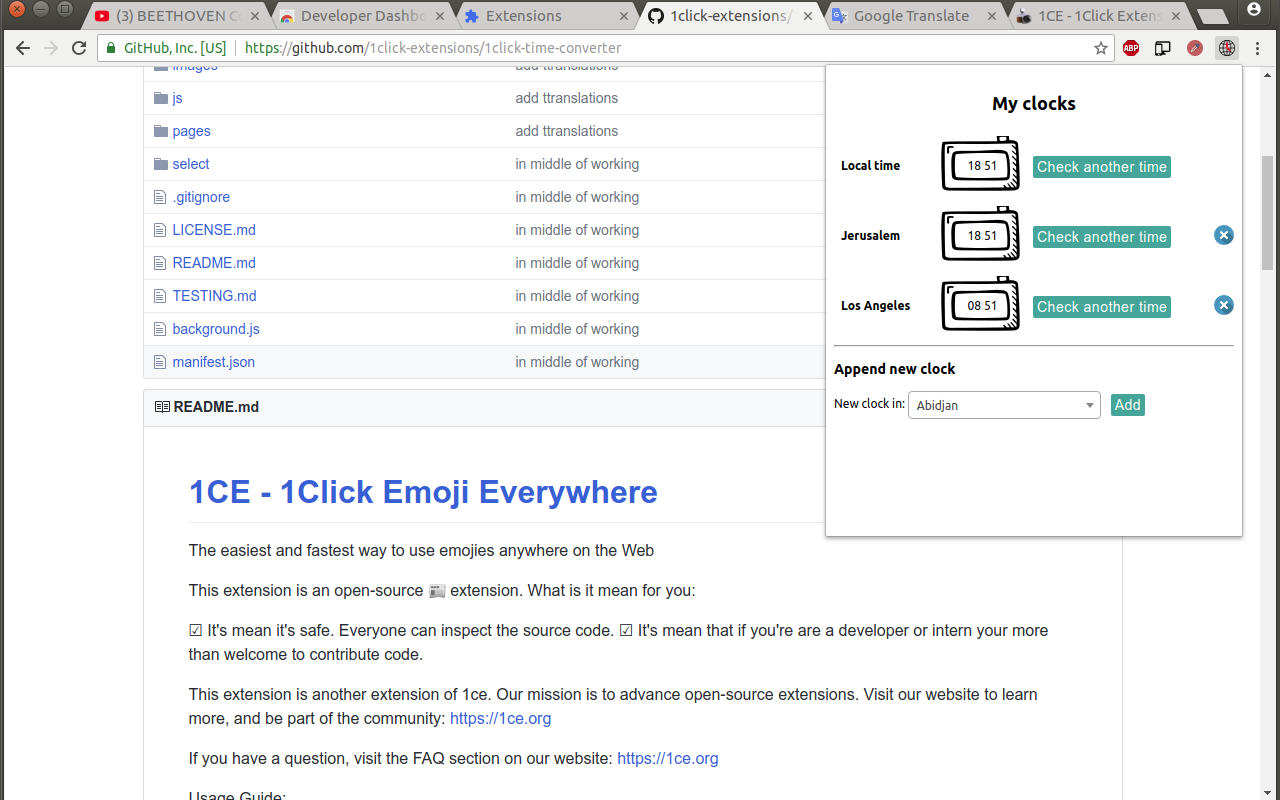Open the time converter globe extension icon
This screenshot has height=800, width=1280.
tap(1227, 48)
